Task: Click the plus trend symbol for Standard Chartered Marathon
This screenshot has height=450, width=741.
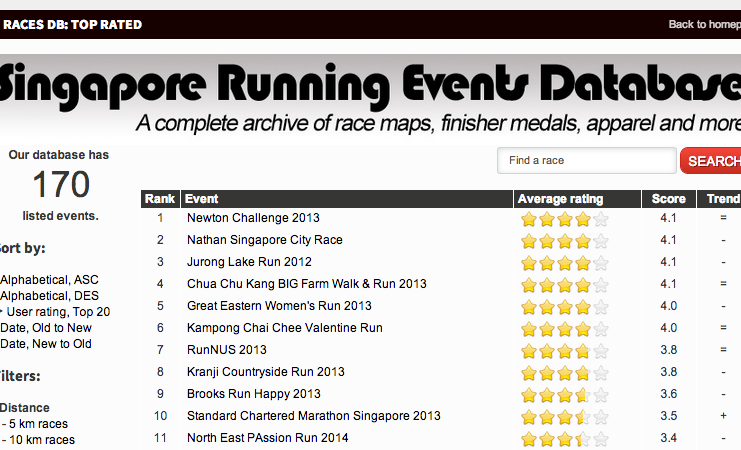Action: (x=723, y=416)
